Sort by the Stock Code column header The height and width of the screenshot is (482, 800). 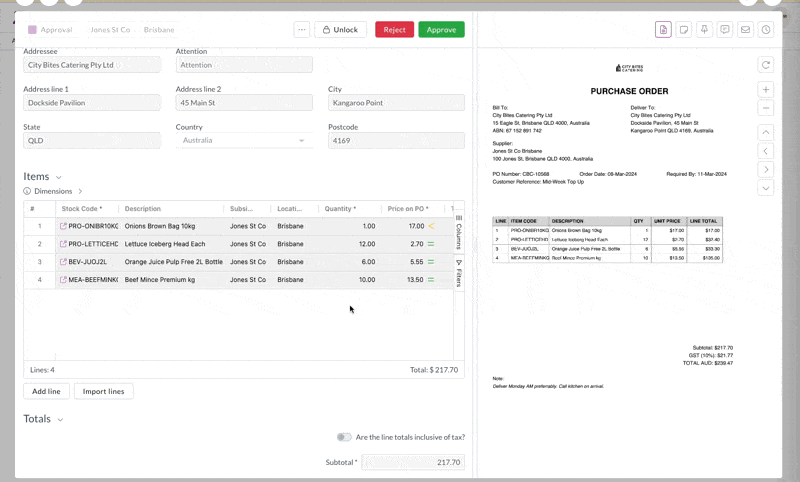82,209
